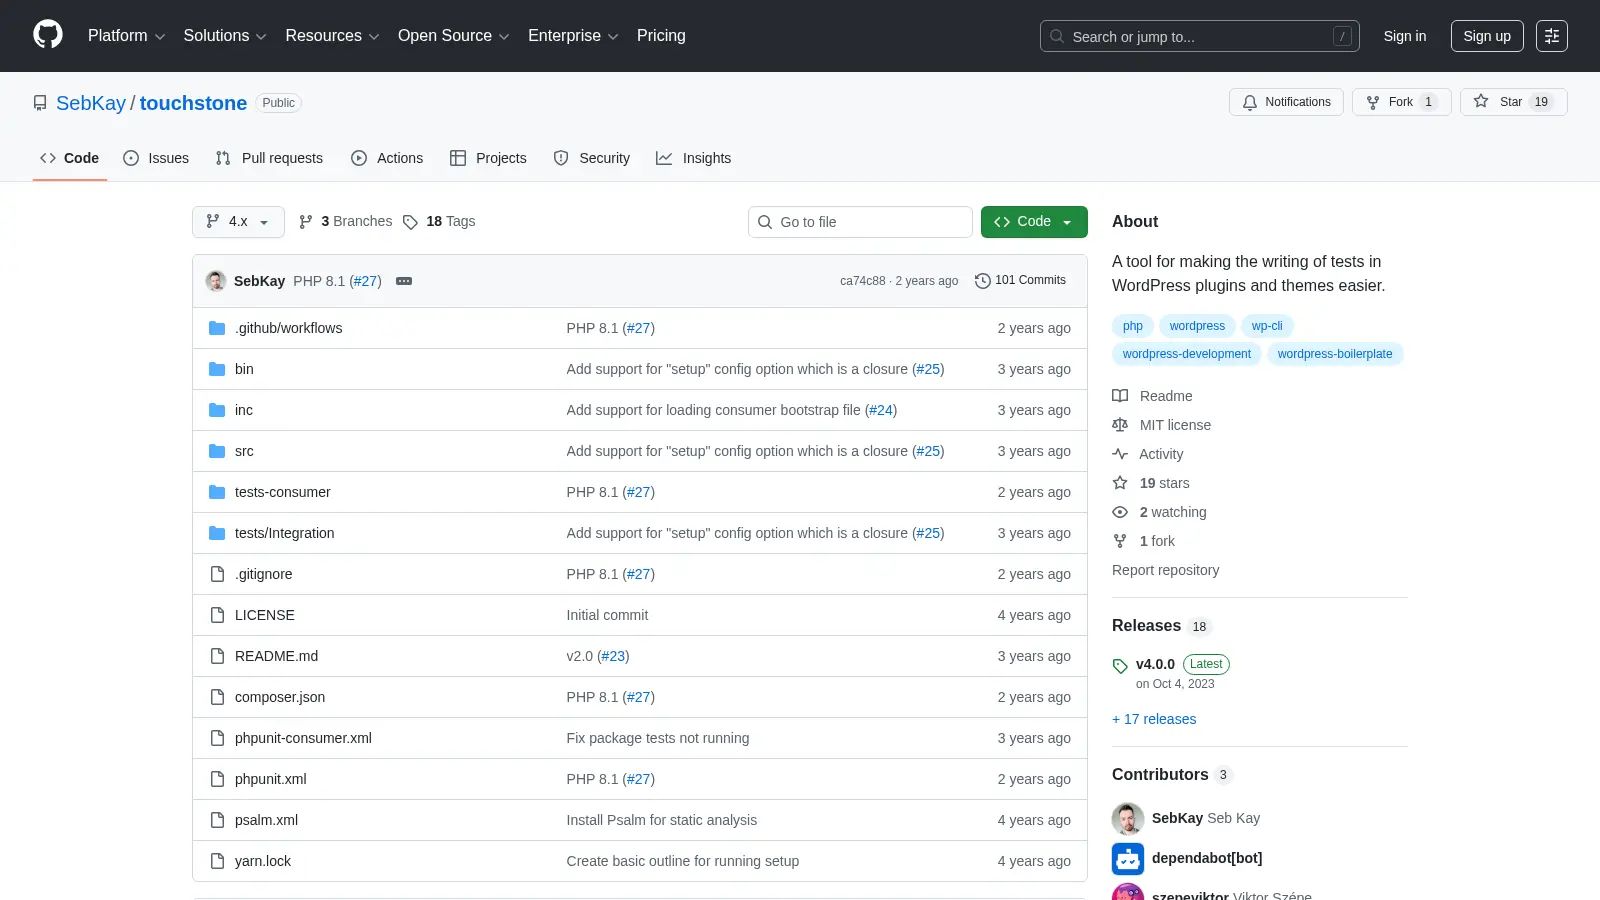Switch to the Insights tab
This screenshot has width=1600, height=900.
[694, 158]
